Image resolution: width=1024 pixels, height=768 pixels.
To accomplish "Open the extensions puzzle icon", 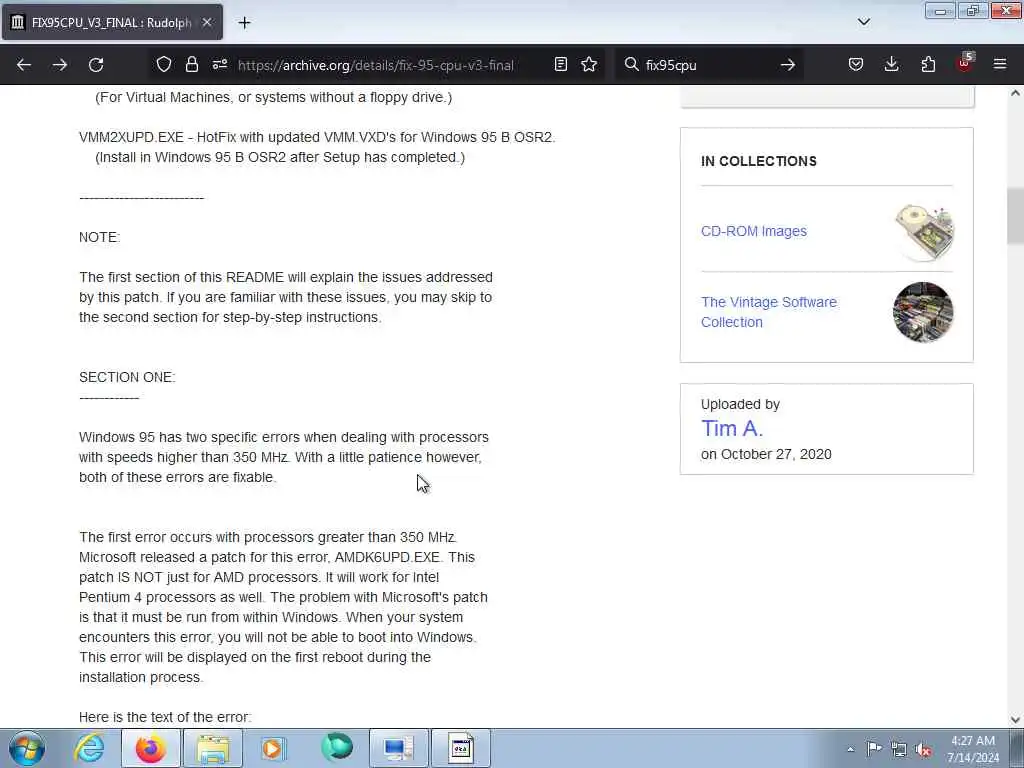I will (x=928, y=64).
